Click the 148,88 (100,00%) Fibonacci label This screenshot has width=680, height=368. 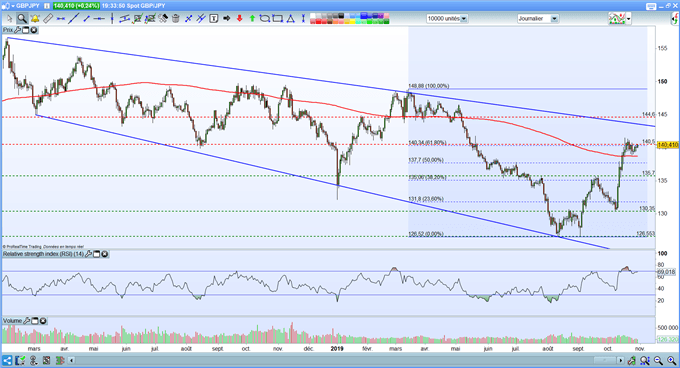pyautogui.click(x=429, y=86)
